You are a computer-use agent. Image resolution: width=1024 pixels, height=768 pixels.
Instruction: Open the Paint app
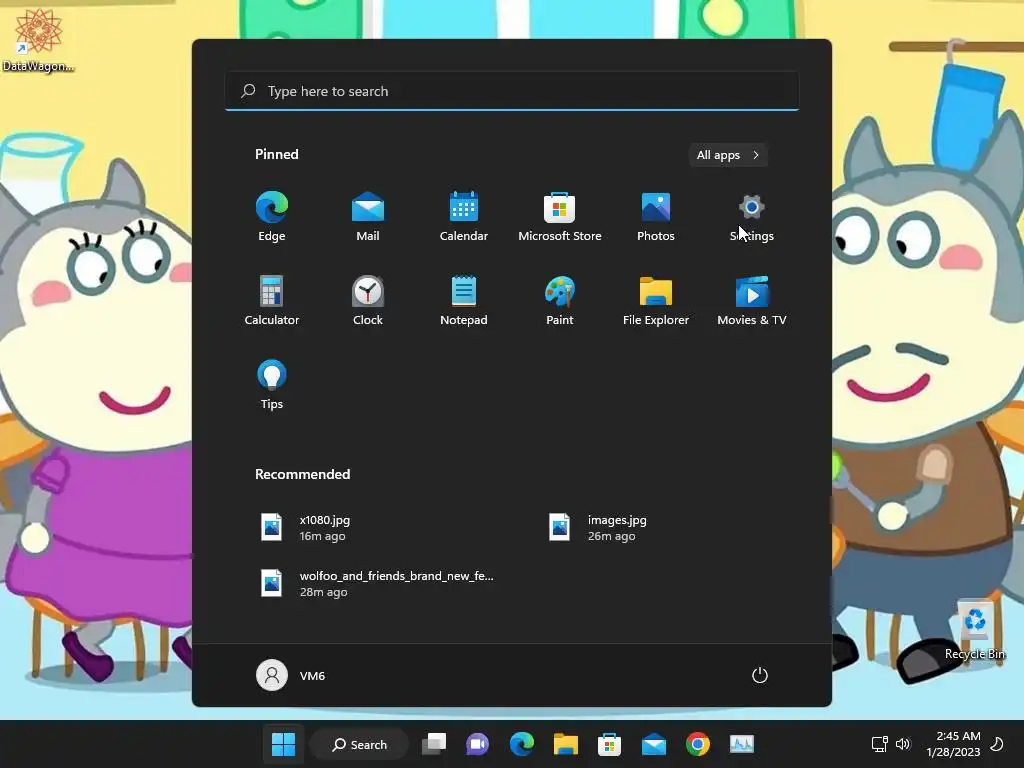point(560,300)
